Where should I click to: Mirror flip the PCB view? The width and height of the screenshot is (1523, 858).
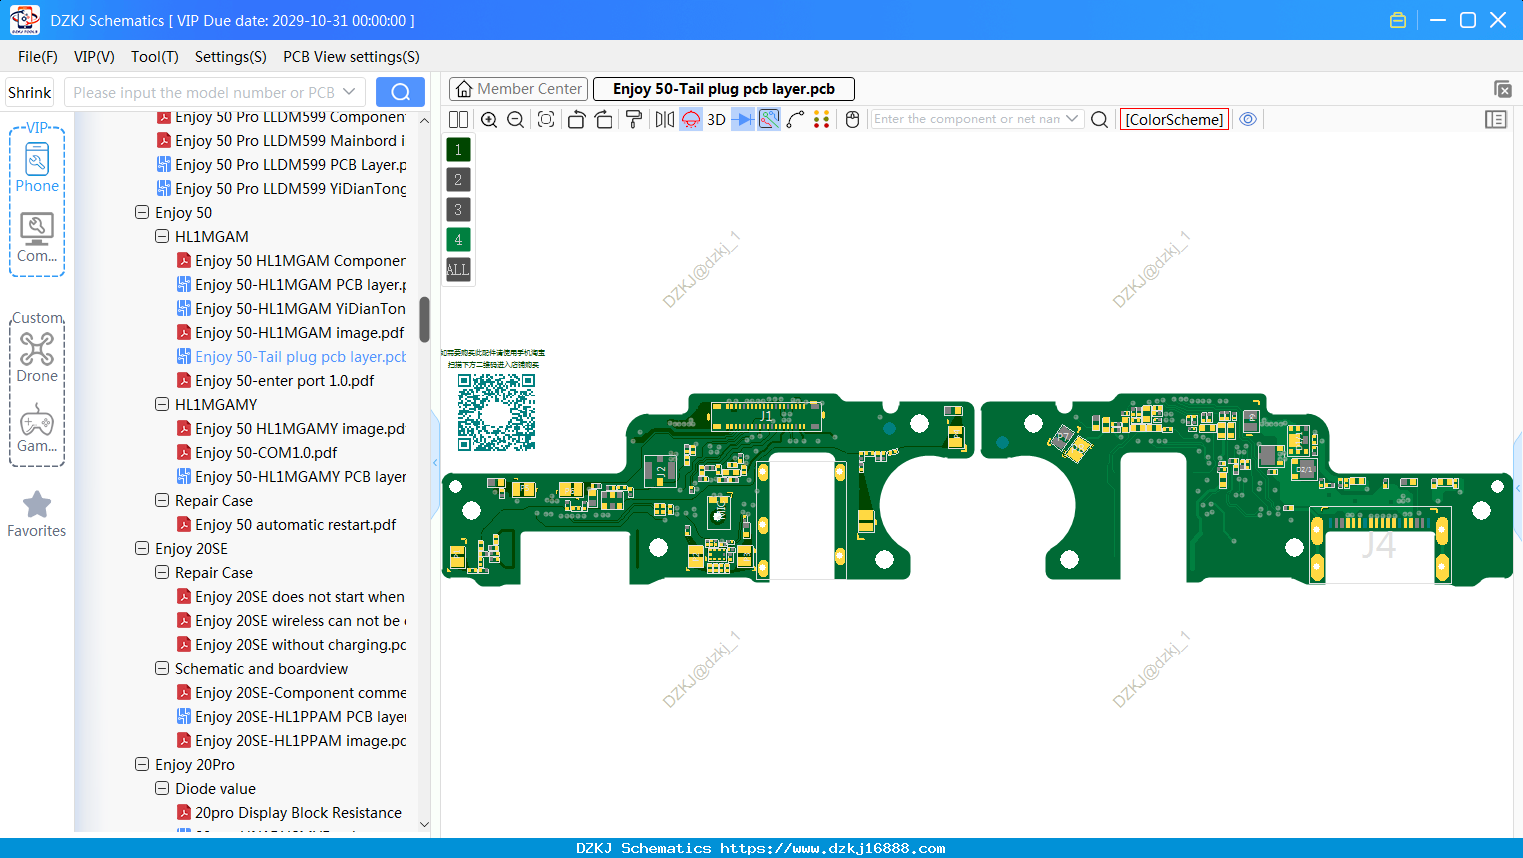point(665,120)
